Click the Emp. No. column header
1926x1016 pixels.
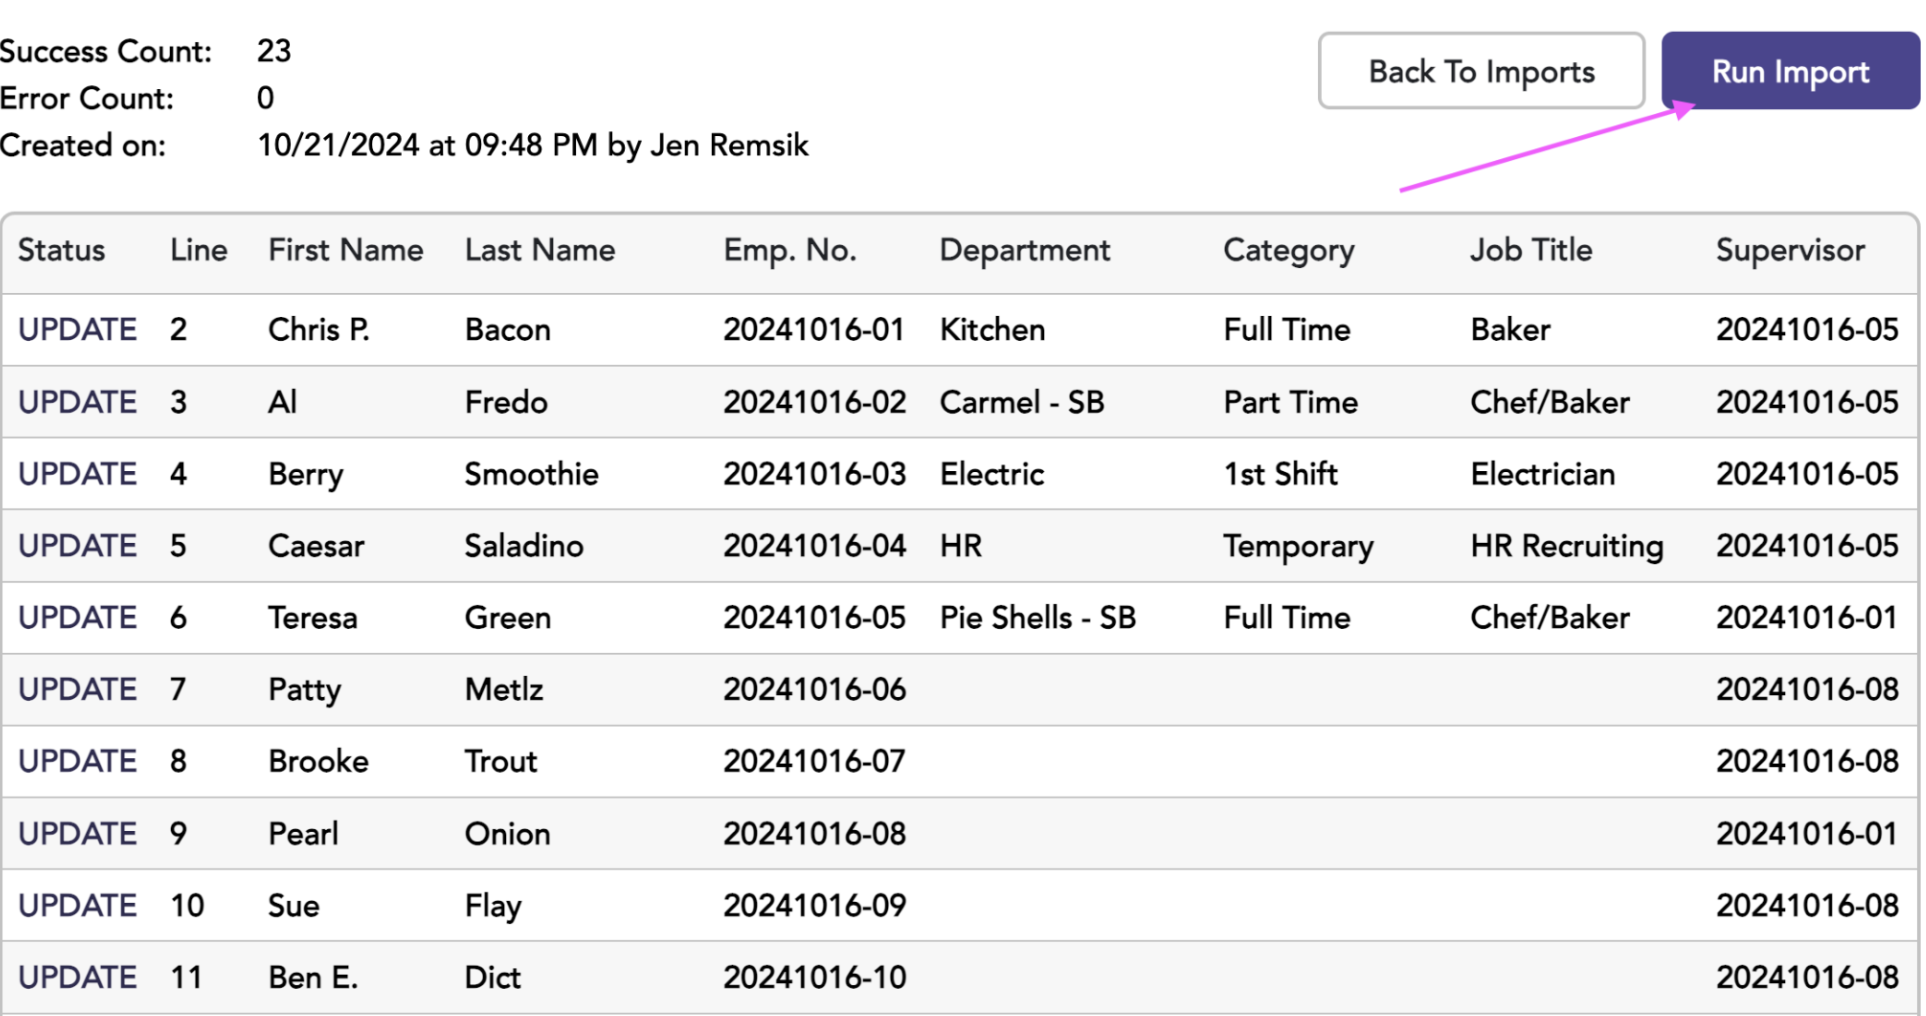tap(790, 250)
